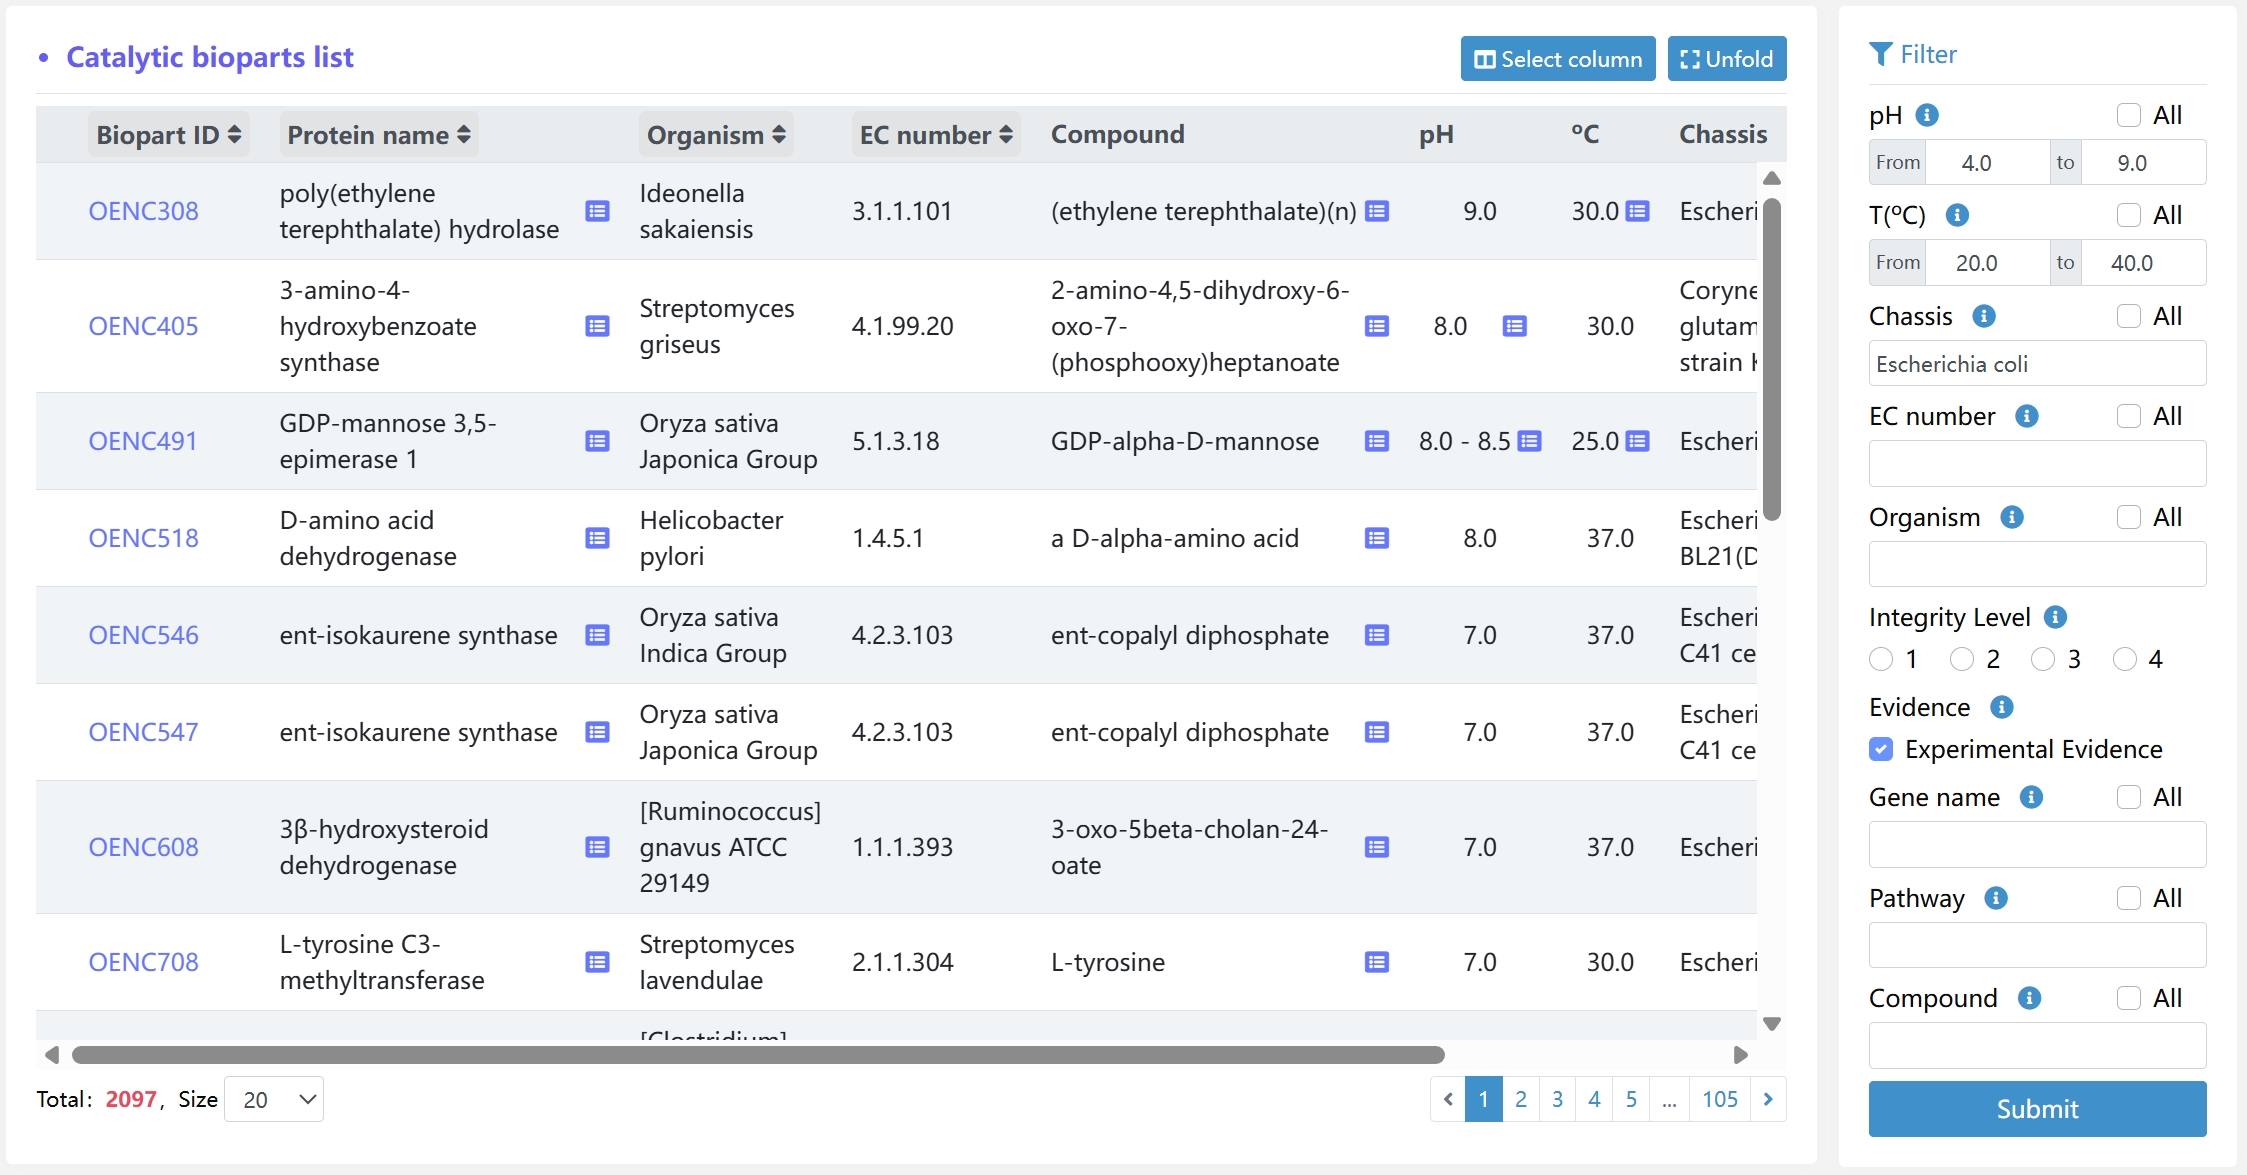
Task: Click pH detail icon beside 8.0 - 8.5
Action: pyautogui.click(x=1529, y=441)
